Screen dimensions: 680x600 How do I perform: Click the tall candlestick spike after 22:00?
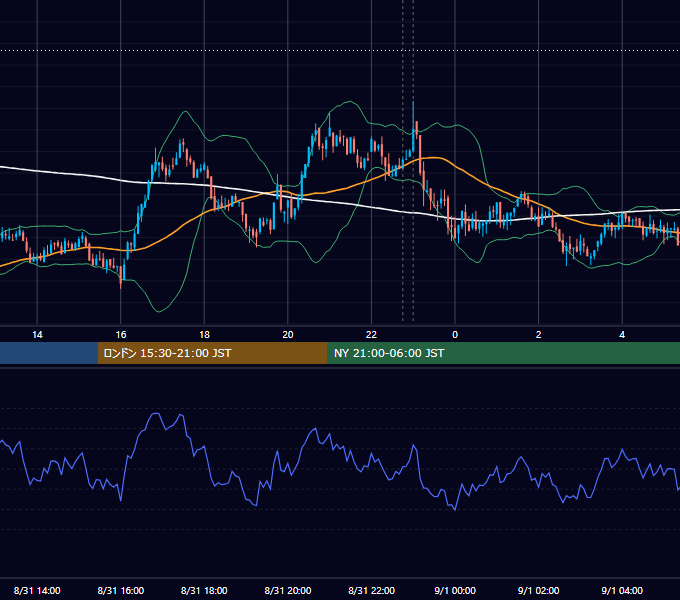413,127
